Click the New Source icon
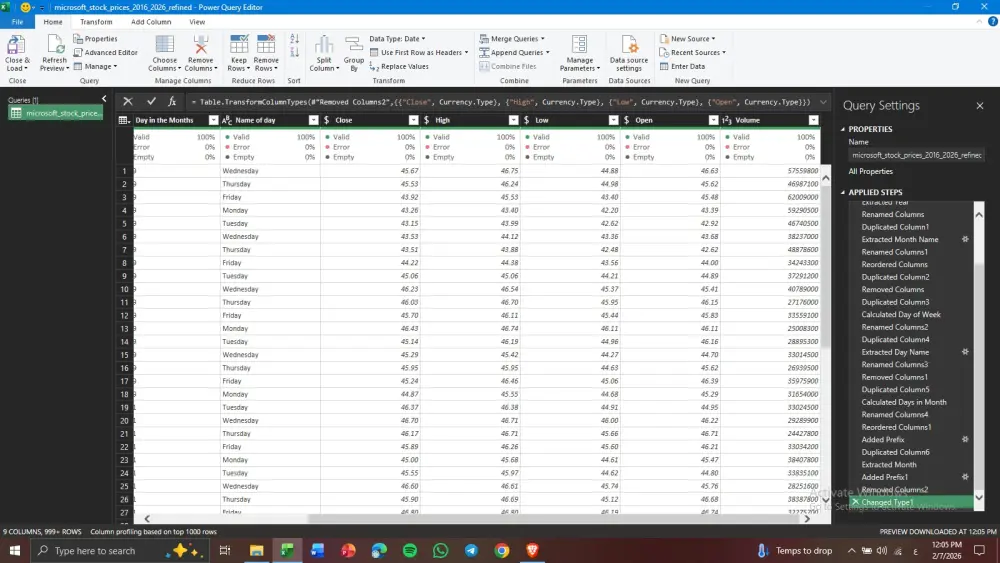Viewport: 1000px width, 563px height. point(664,39)
